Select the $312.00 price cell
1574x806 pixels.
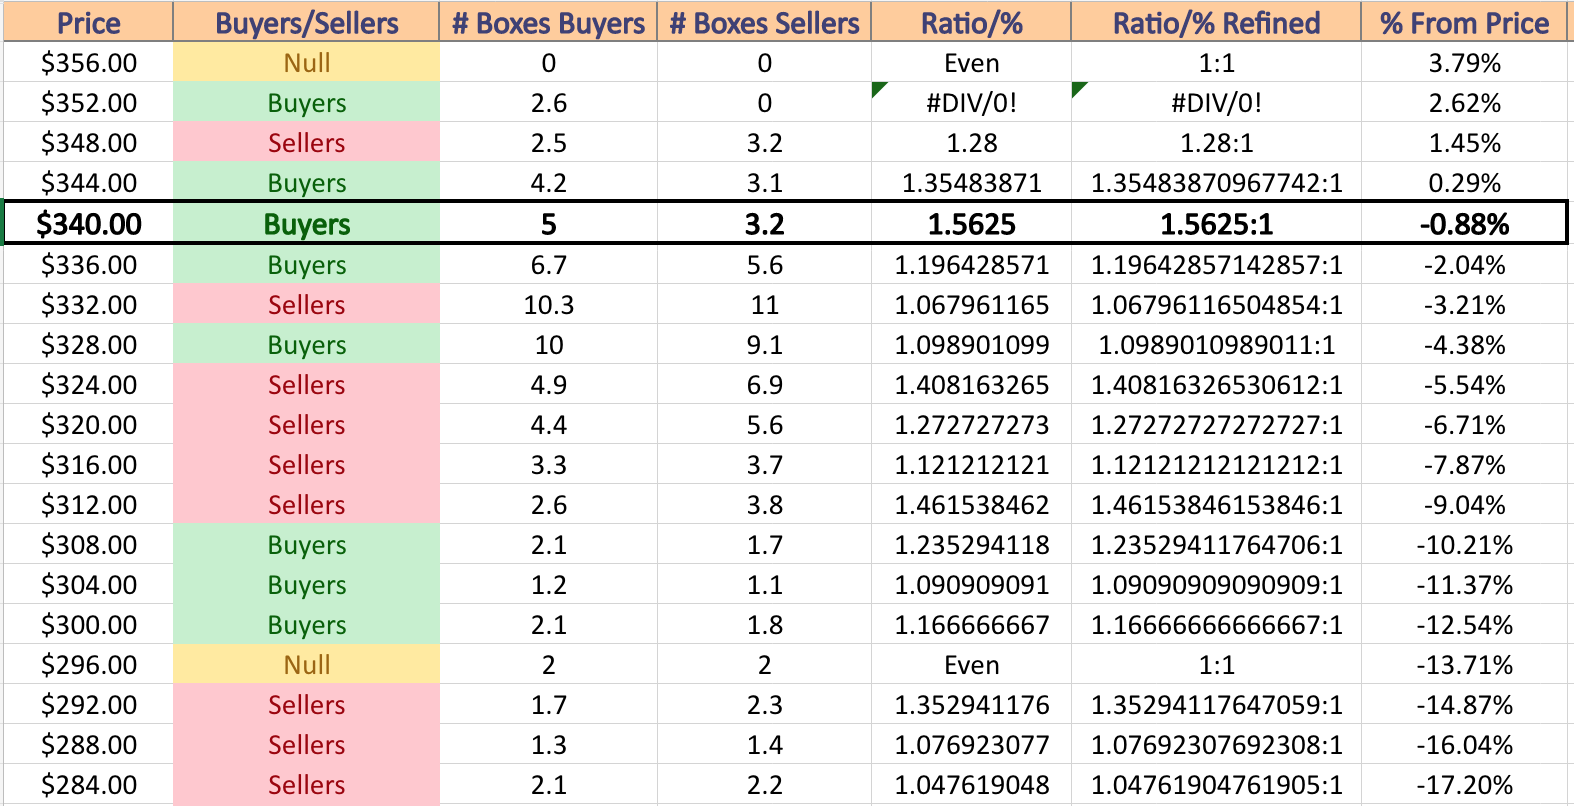click(88, 505)
